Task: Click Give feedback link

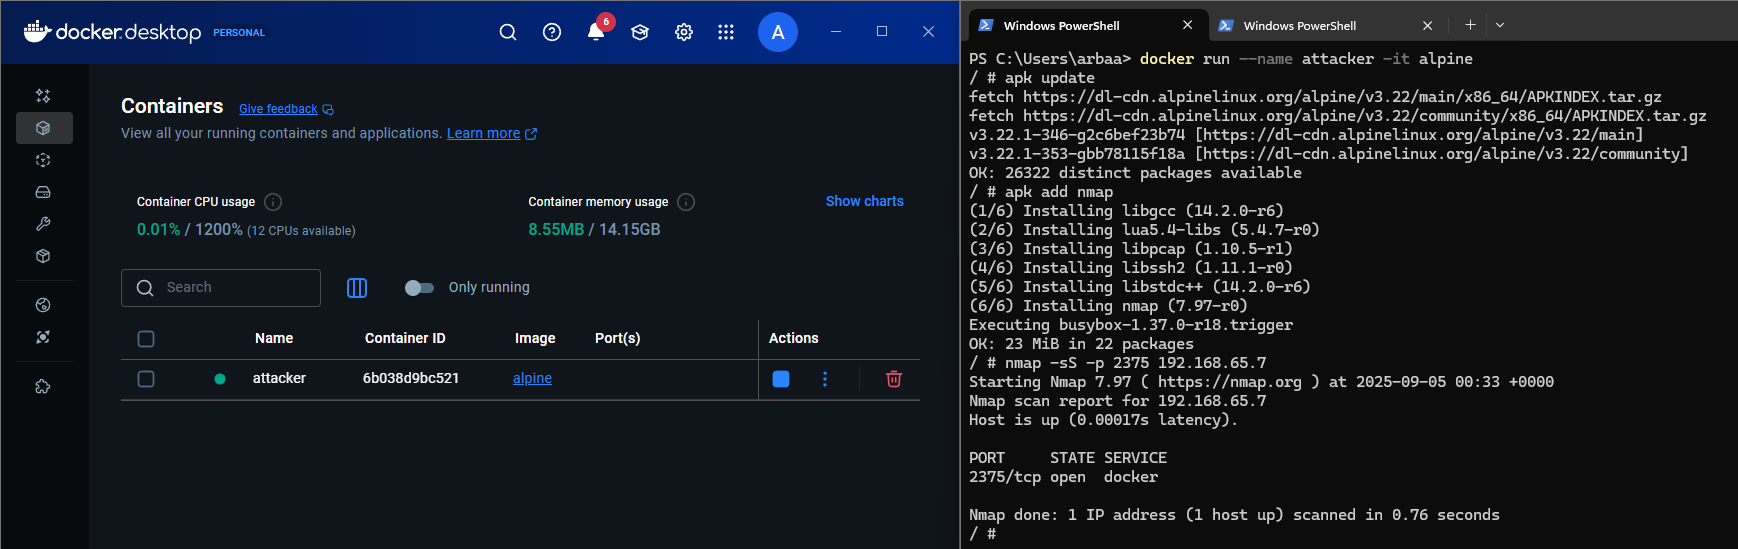Action: (278, 109)
